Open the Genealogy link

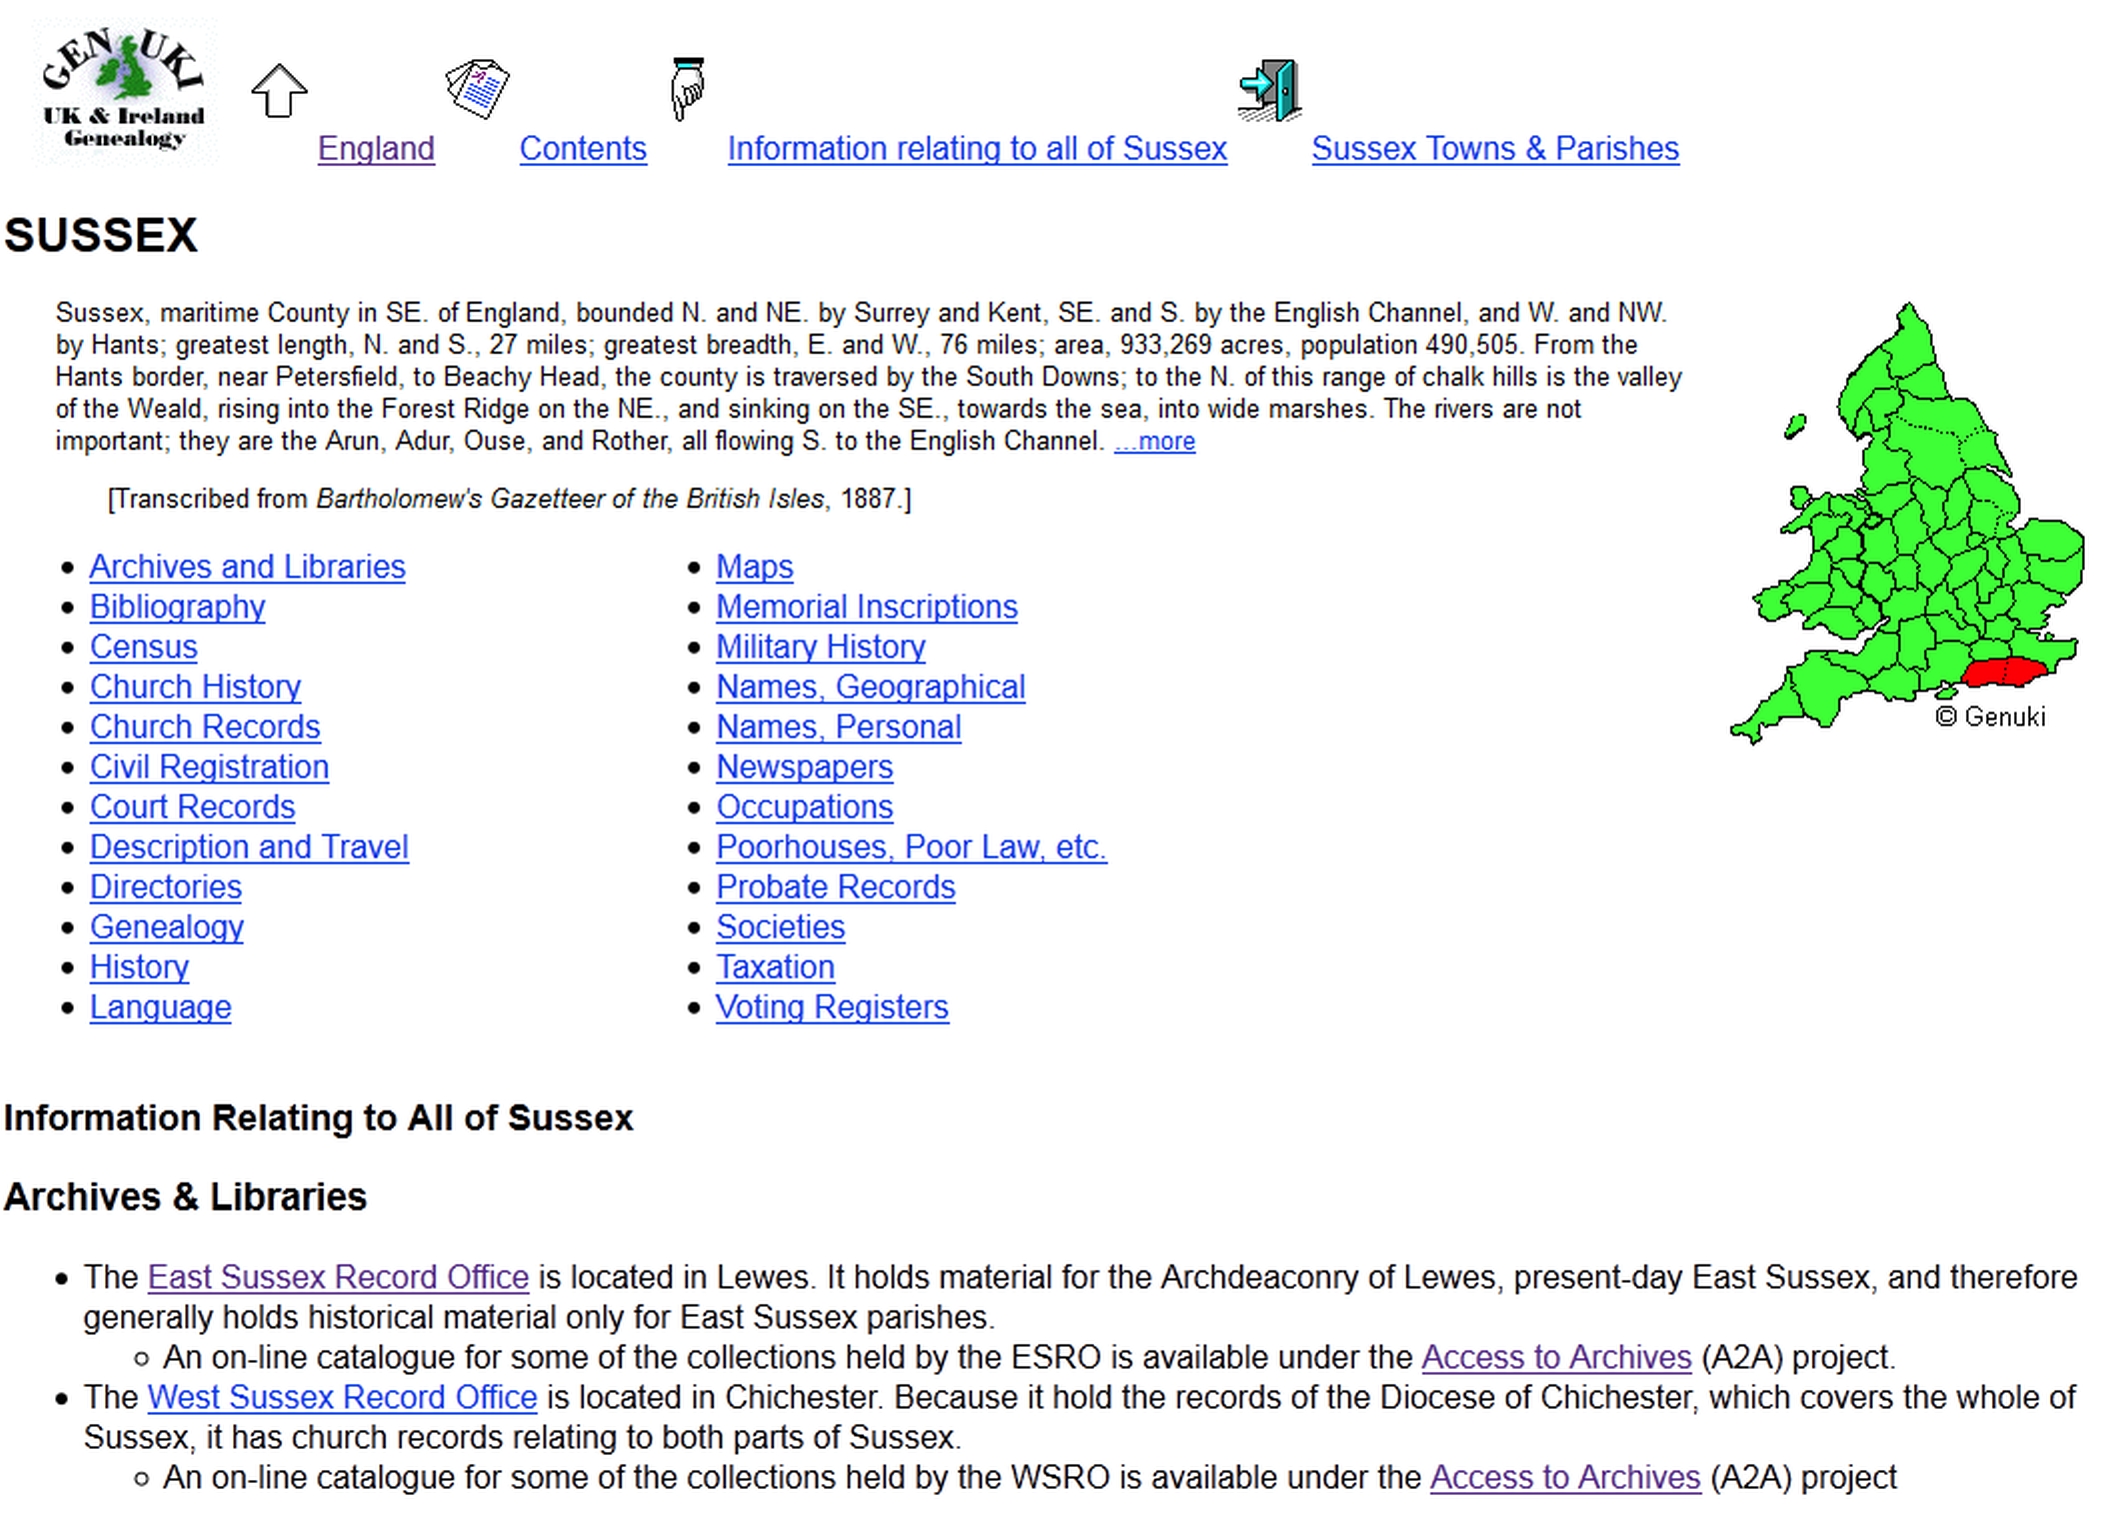[x=166, y=927]
